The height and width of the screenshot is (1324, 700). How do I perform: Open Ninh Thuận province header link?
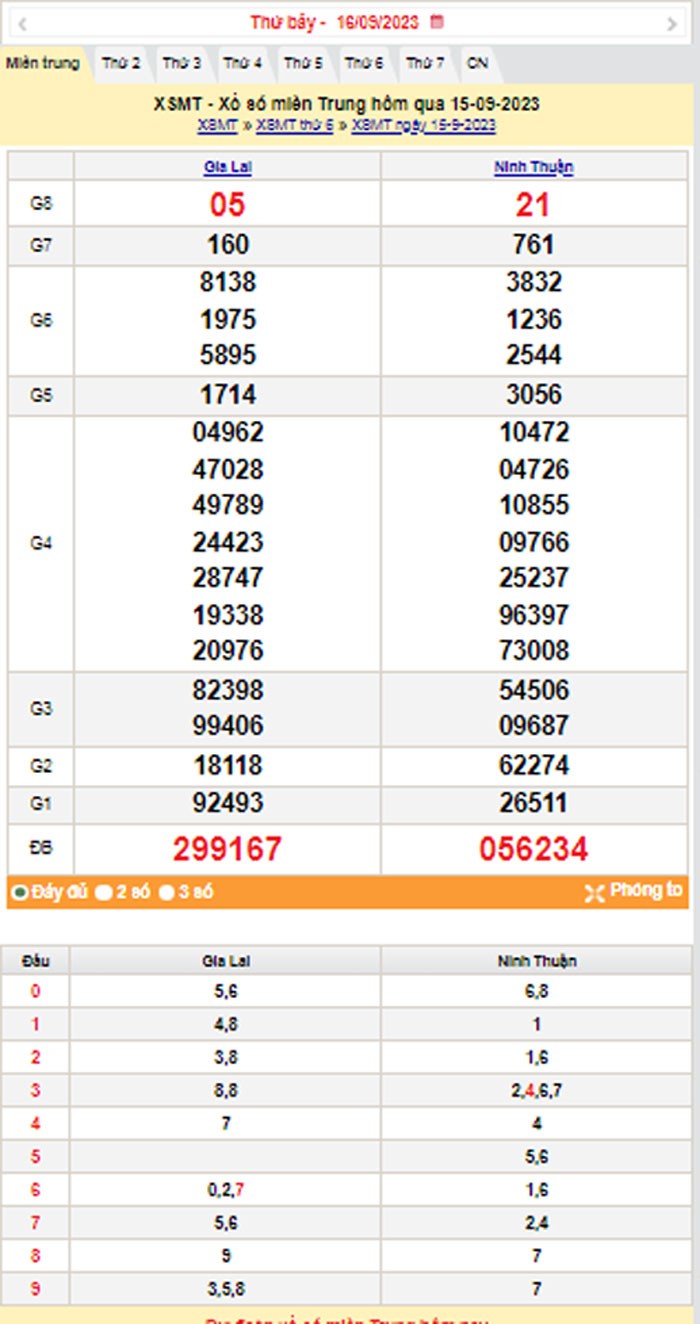534,168
